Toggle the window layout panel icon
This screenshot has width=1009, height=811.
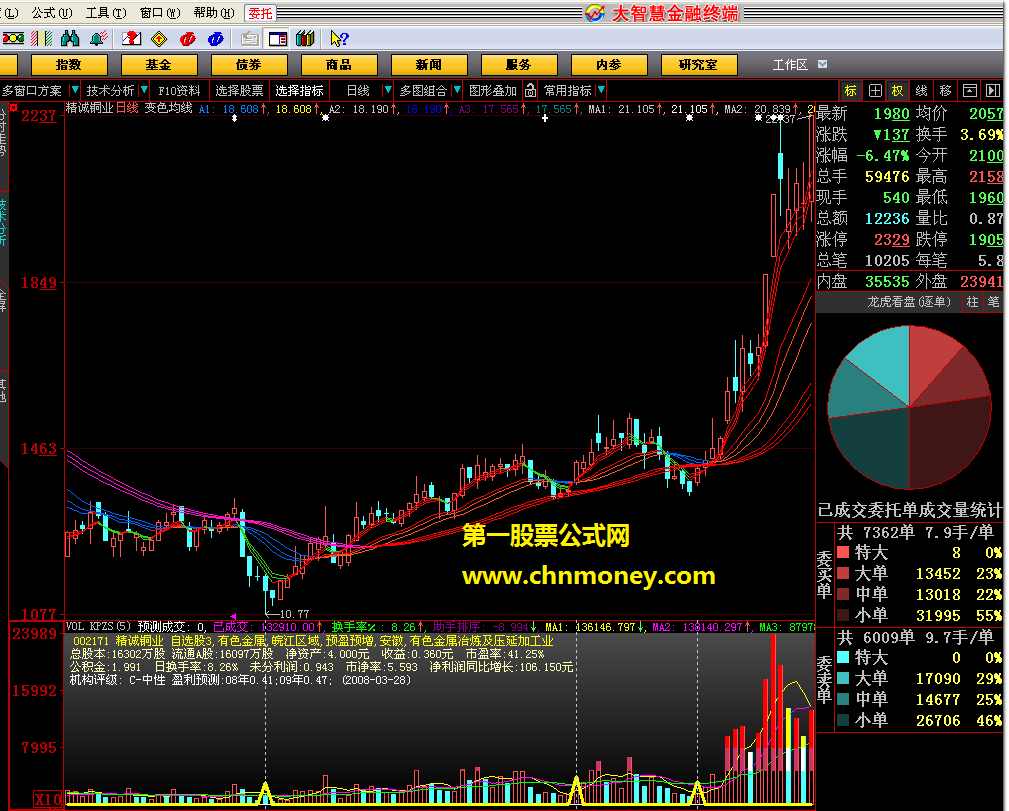point(278,39)
